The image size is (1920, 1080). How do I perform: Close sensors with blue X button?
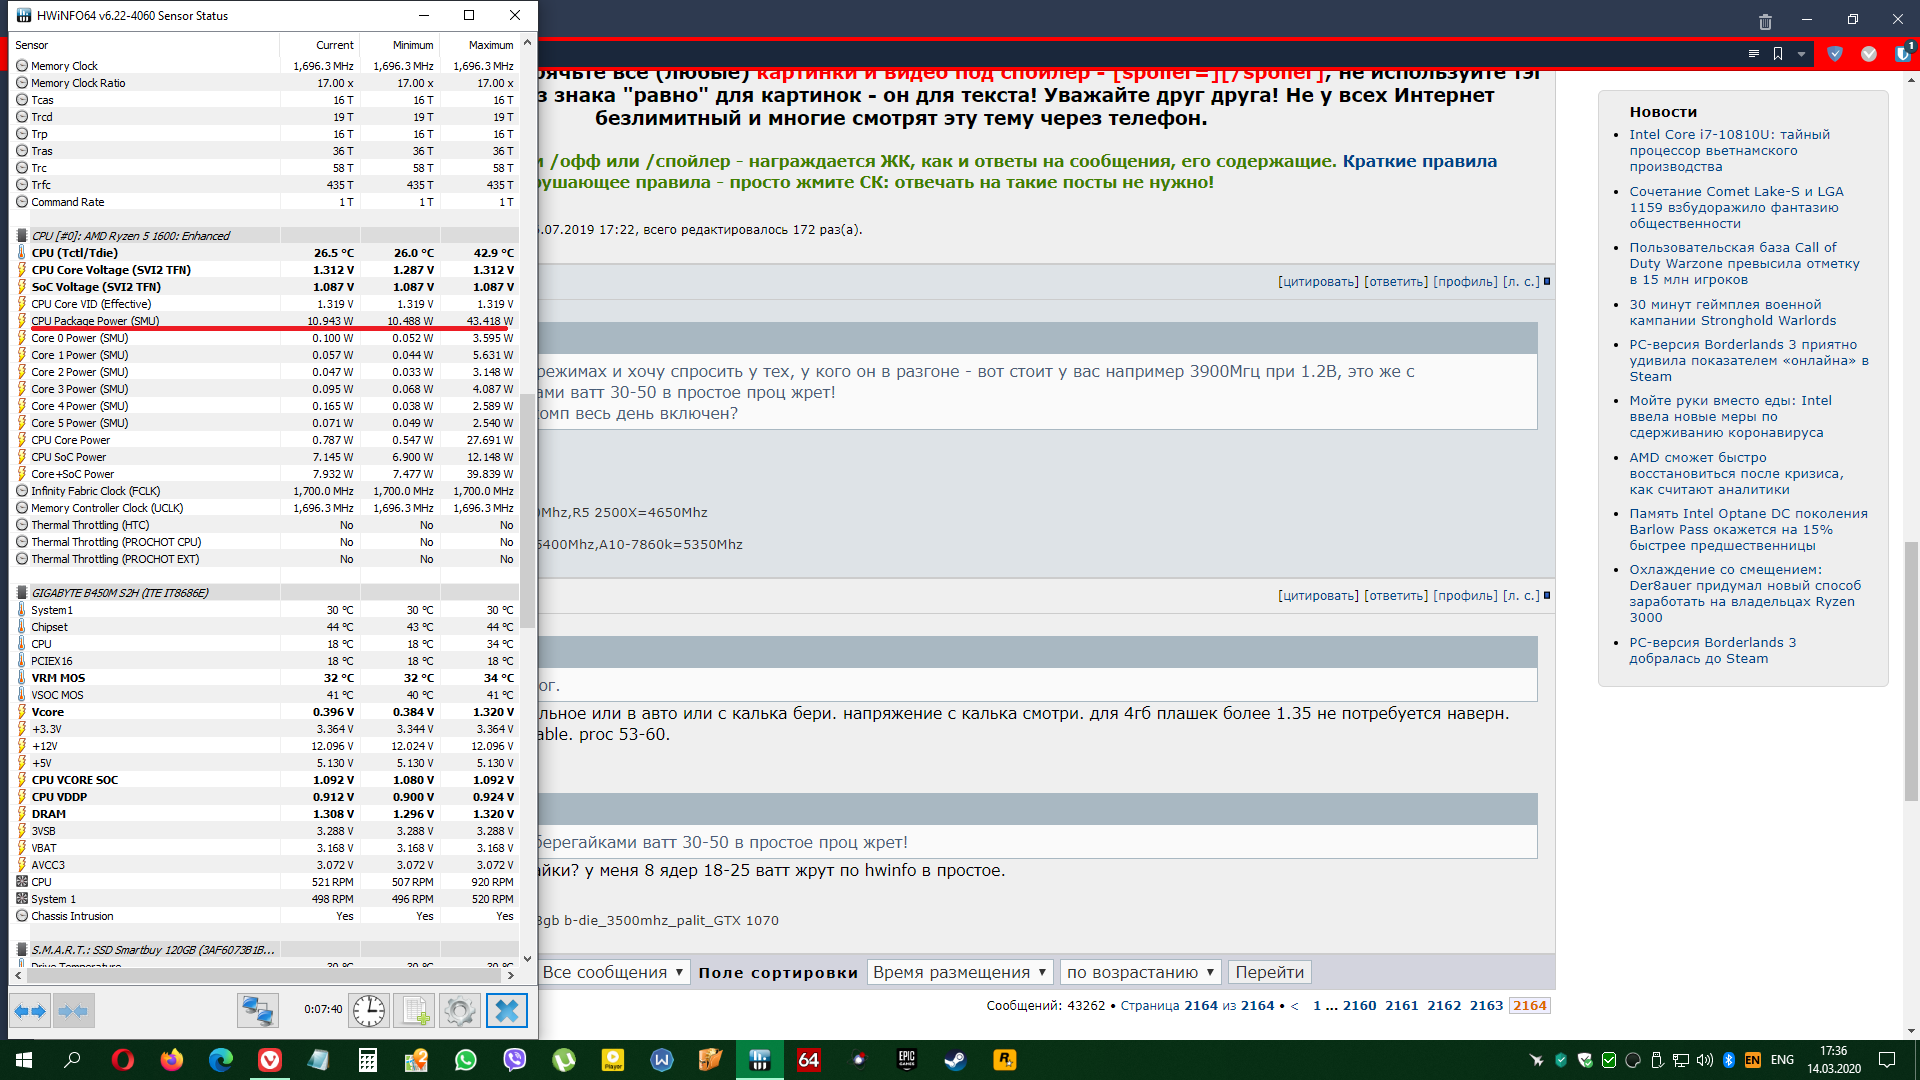coord(506,1011)
